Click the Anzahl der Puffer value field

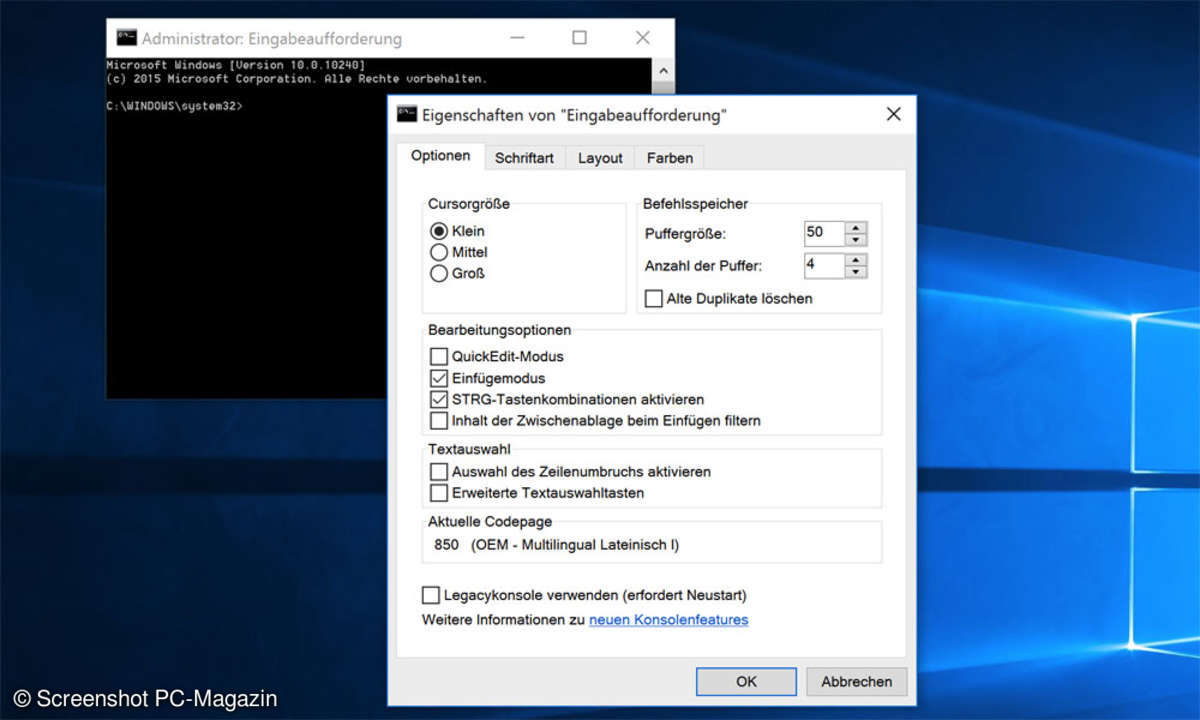825,266
